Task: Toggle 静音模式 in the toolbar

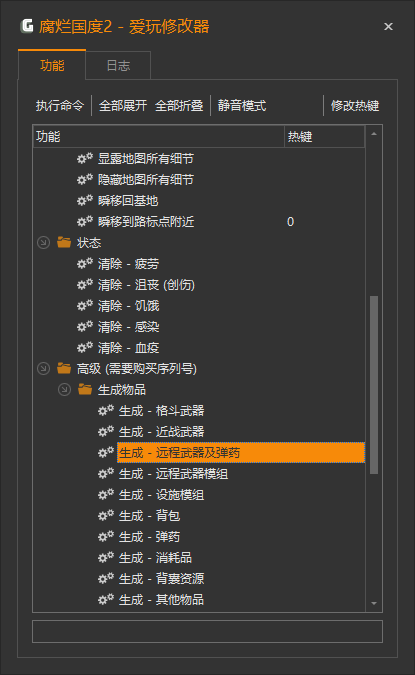Action: pyautogui.click(x=242, y=105)
